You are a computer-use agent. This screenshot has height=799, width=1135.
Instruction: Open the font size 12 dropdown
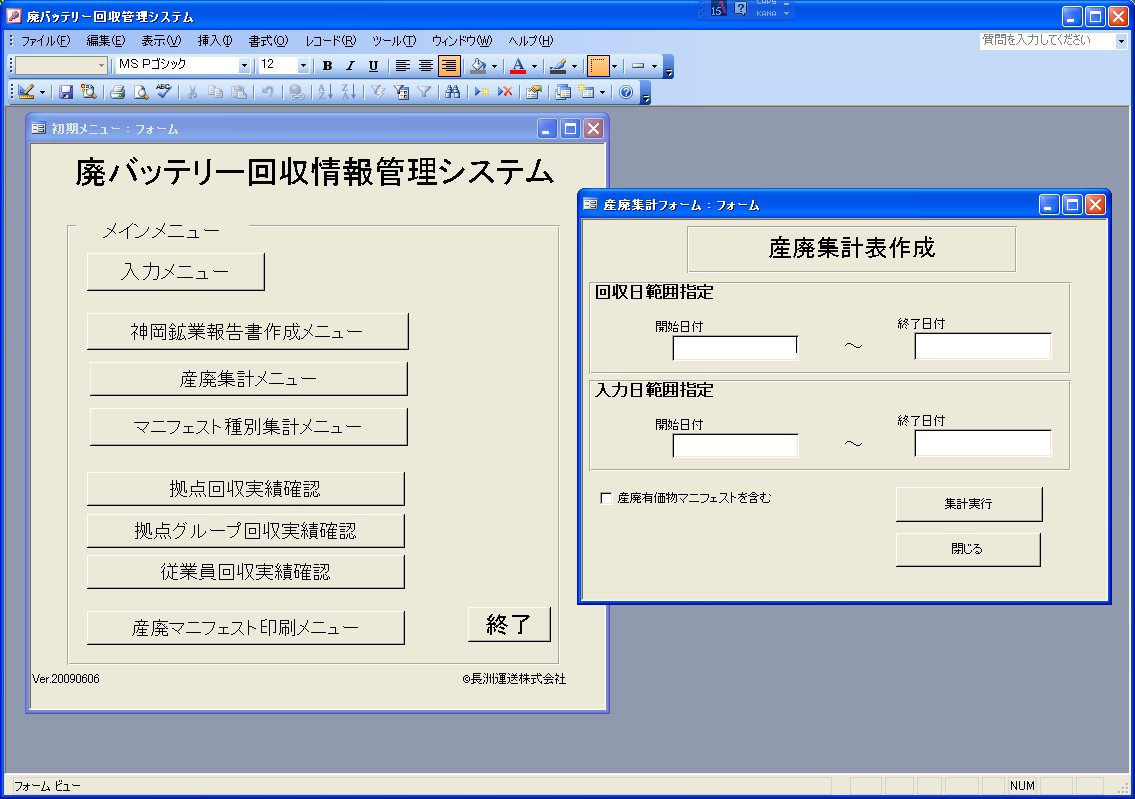point(303,65)
